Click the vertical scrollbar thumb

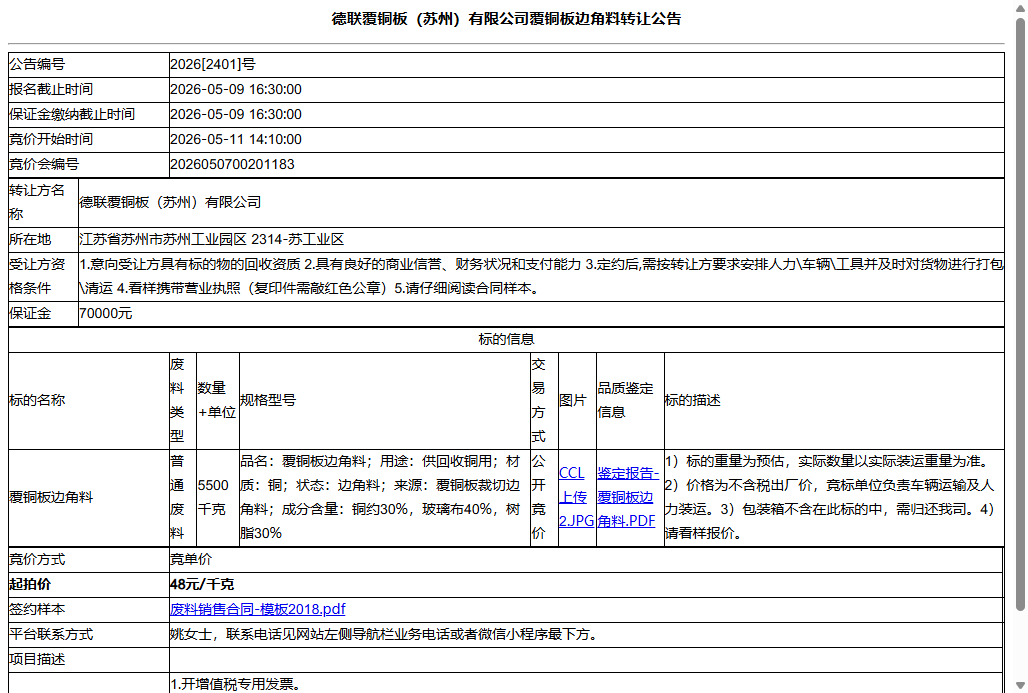[1020, 315]
